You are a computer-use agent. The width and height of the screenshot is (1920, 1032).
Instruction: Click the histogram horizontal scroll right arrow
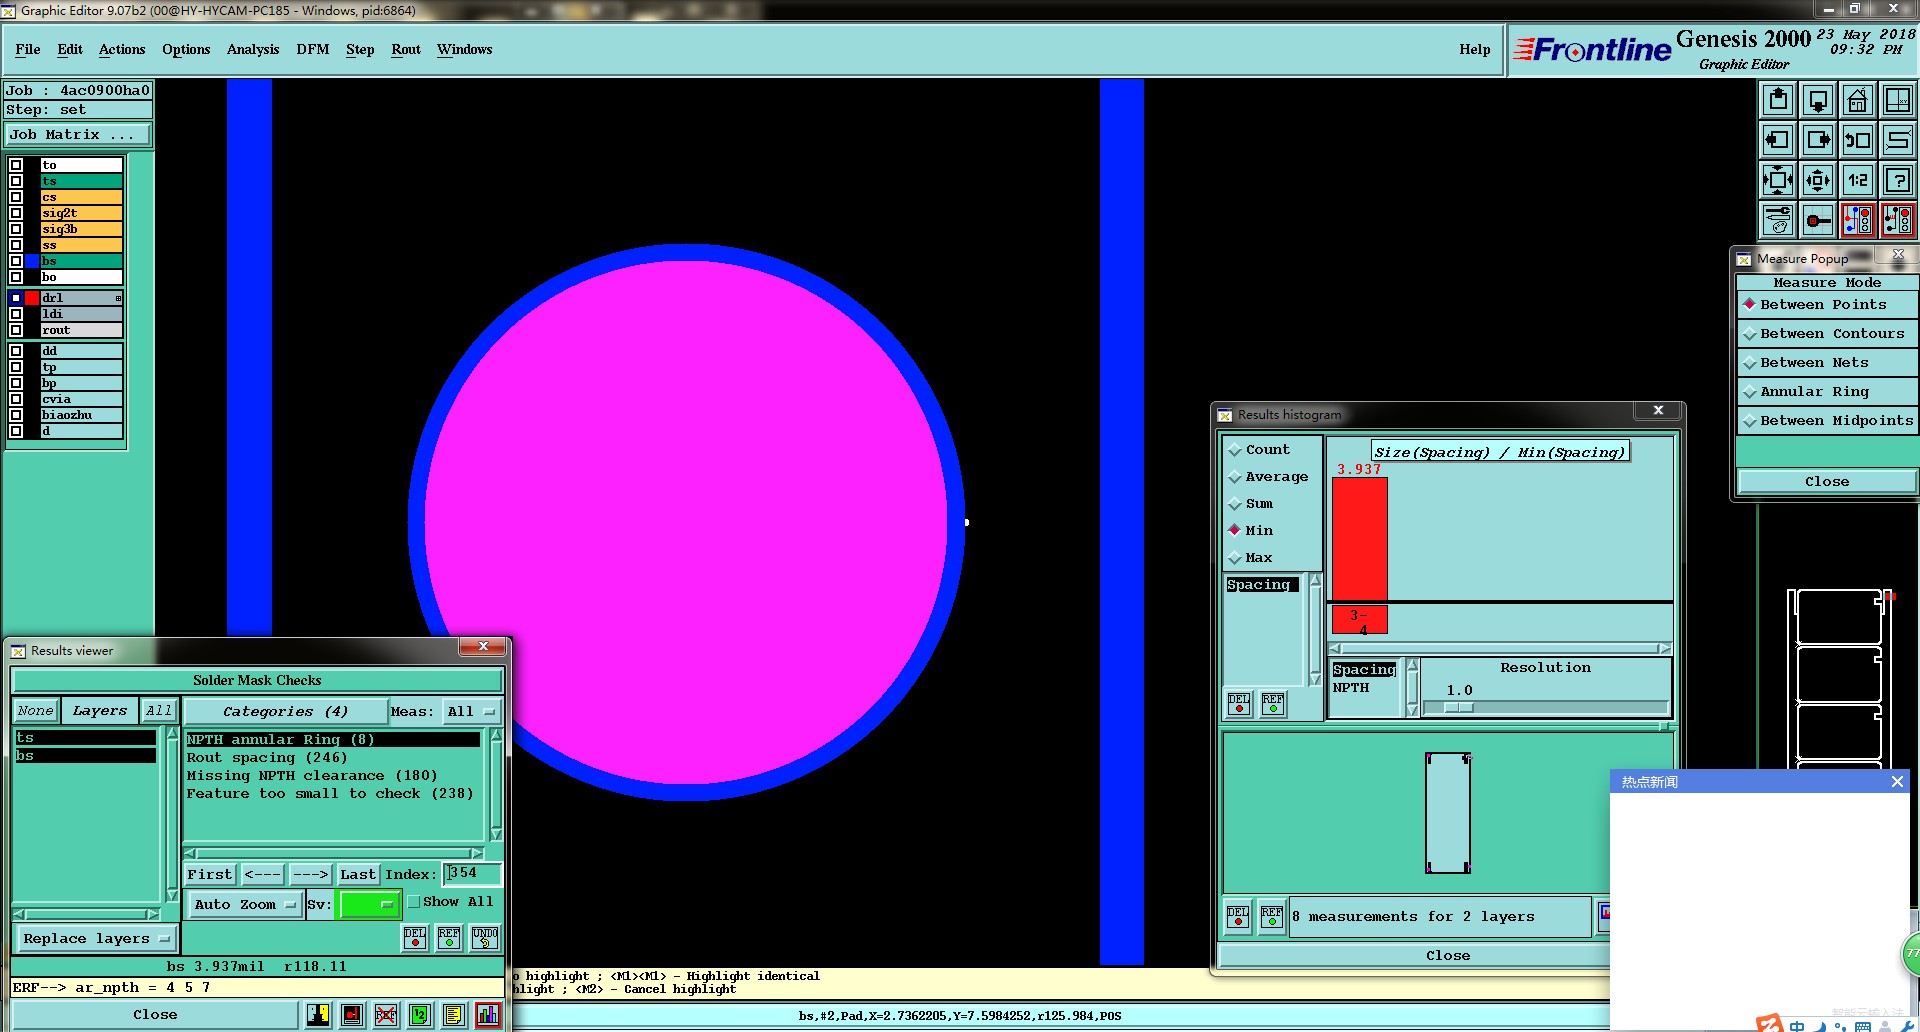pyautogui.click(x=1665, y=648)
